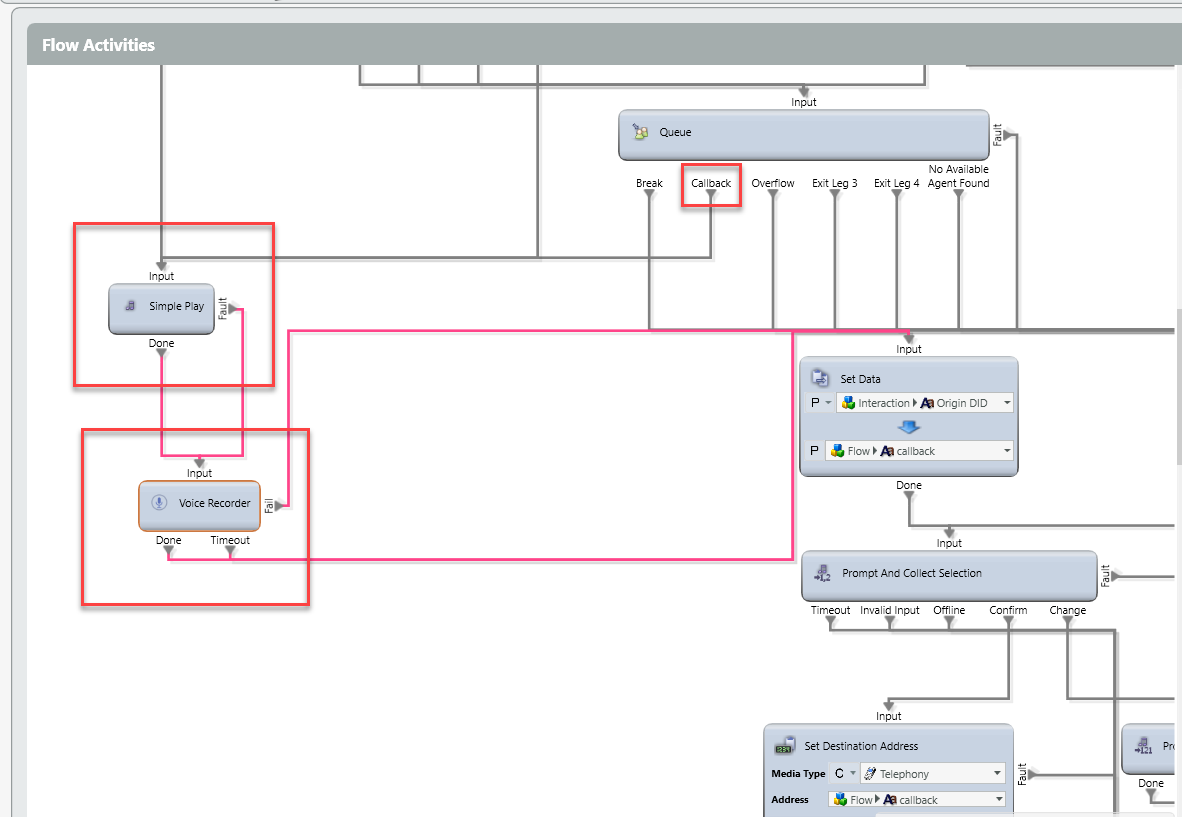Expand the Flow callback dropdown in Set Data
Screen dimensions: 1182x817
[1005, 451]
